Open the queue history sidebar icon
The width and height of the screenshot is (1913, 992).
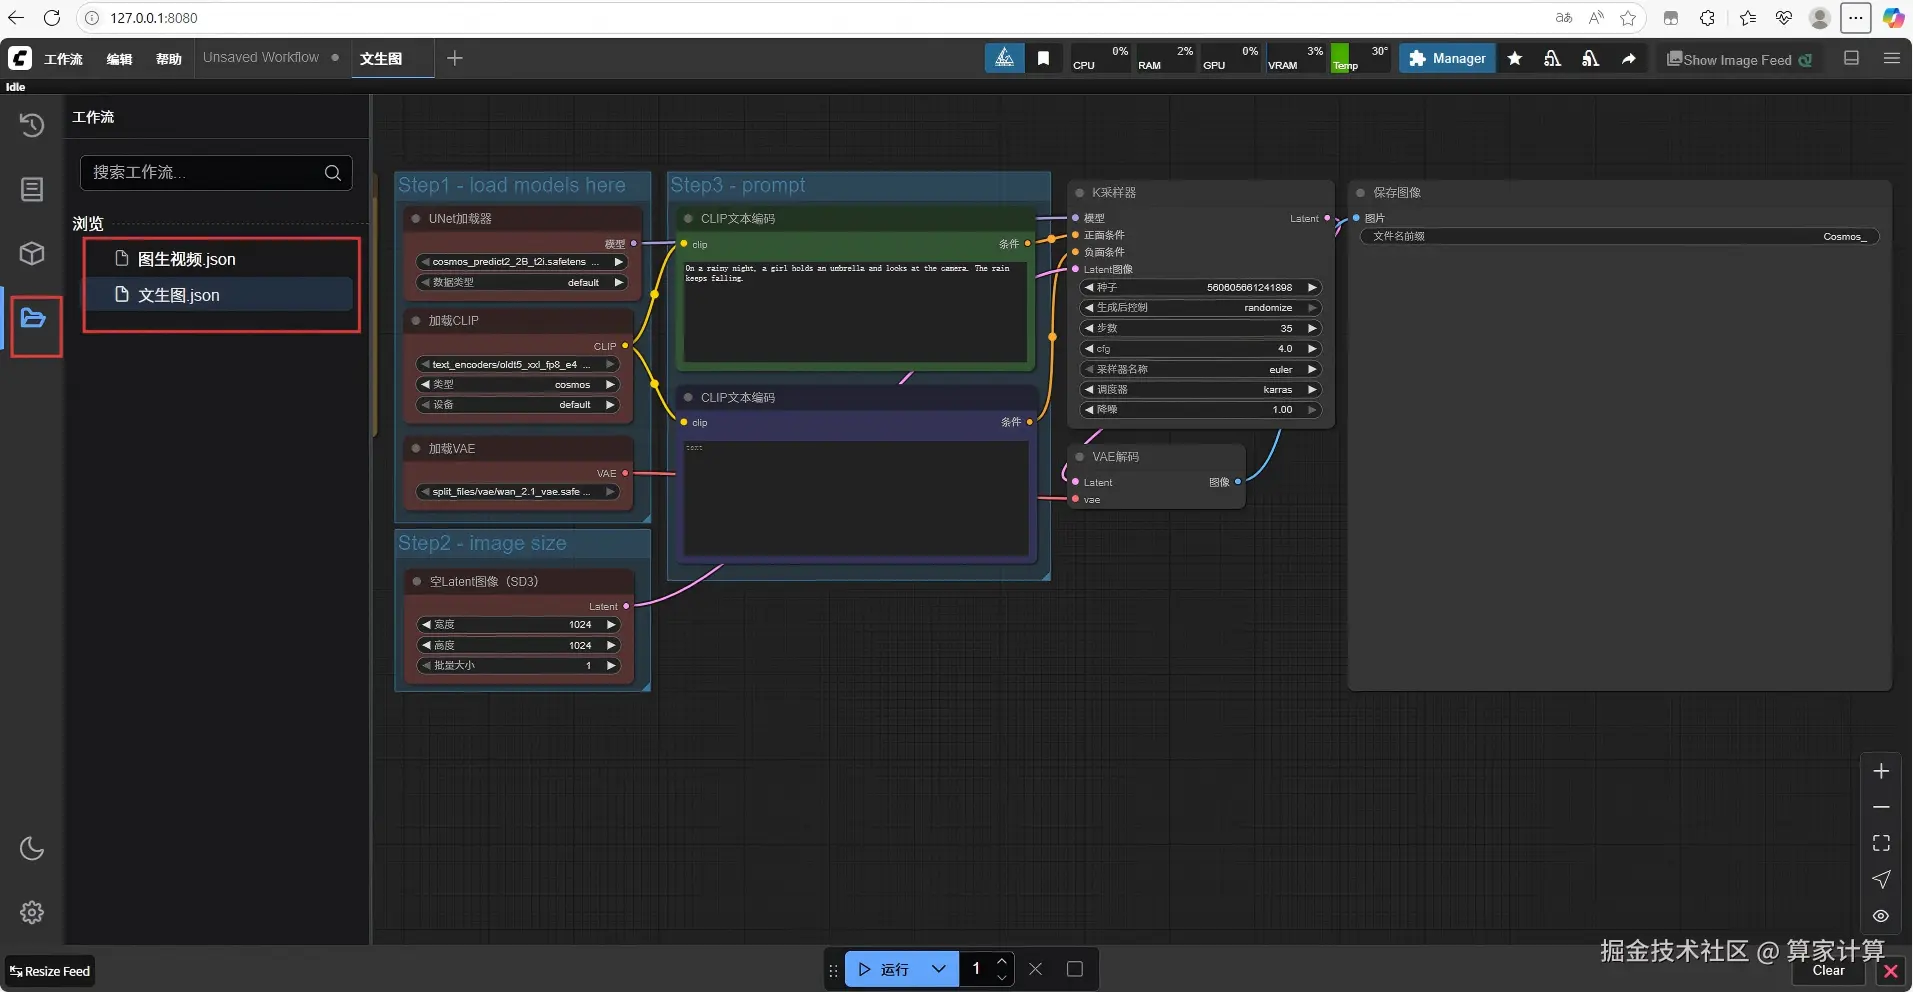point(32,125)
